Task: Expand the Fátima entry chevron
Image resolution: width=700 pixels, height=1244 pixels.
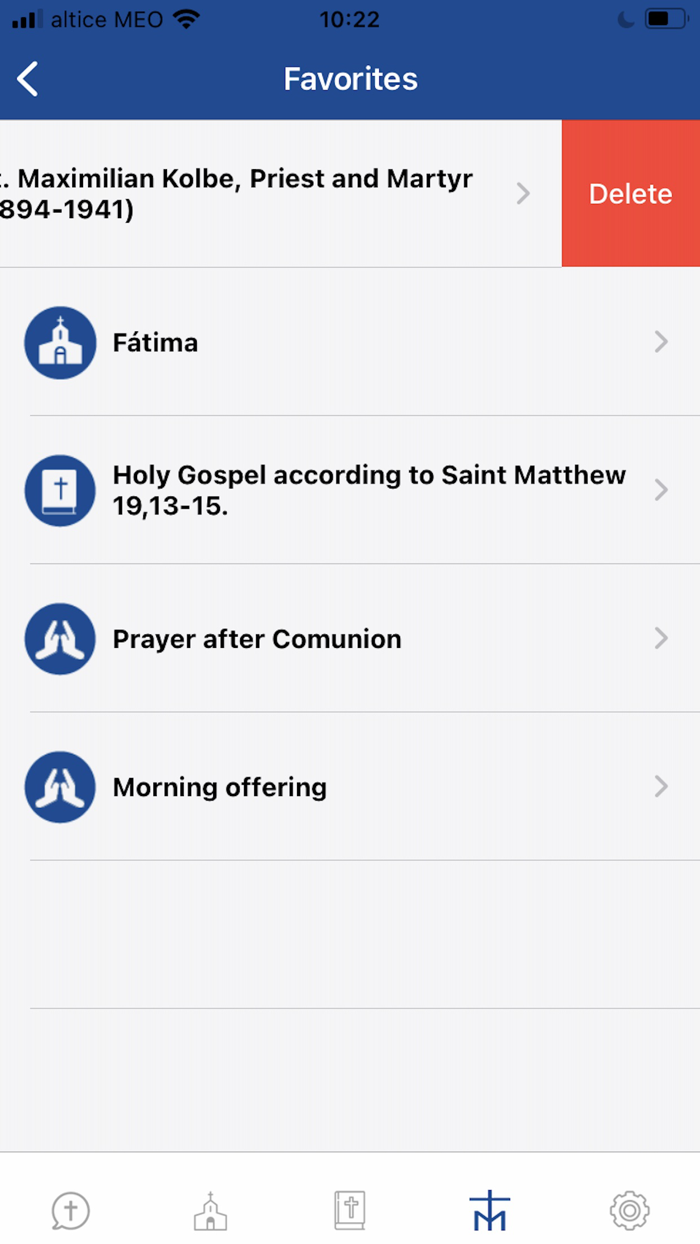Action: click(x=661, y=342)
